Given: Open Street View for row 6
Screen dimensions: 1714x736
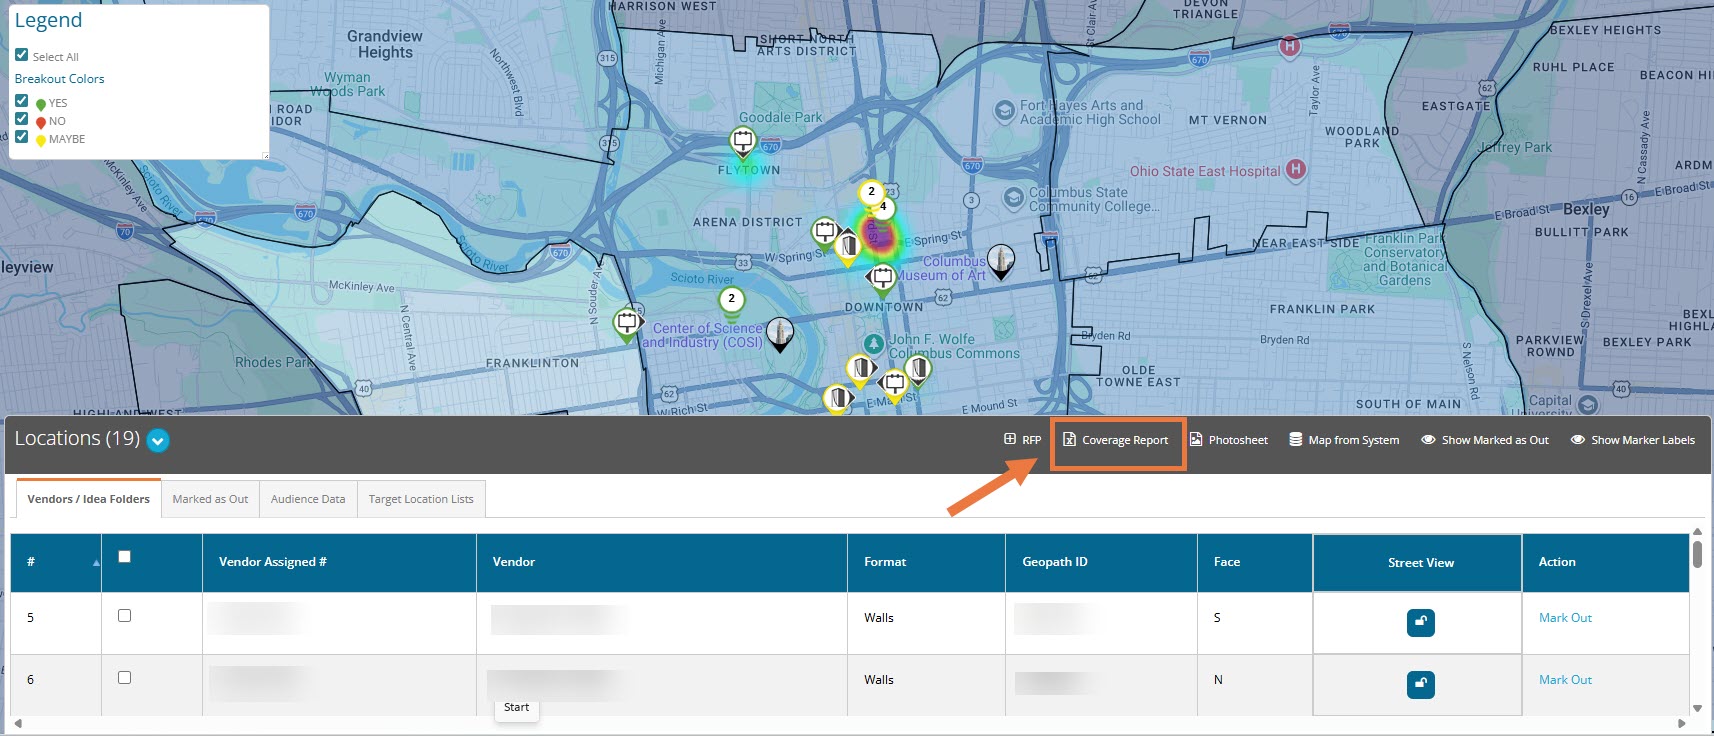Looking at the screenshot, I should pos(1420,685).
